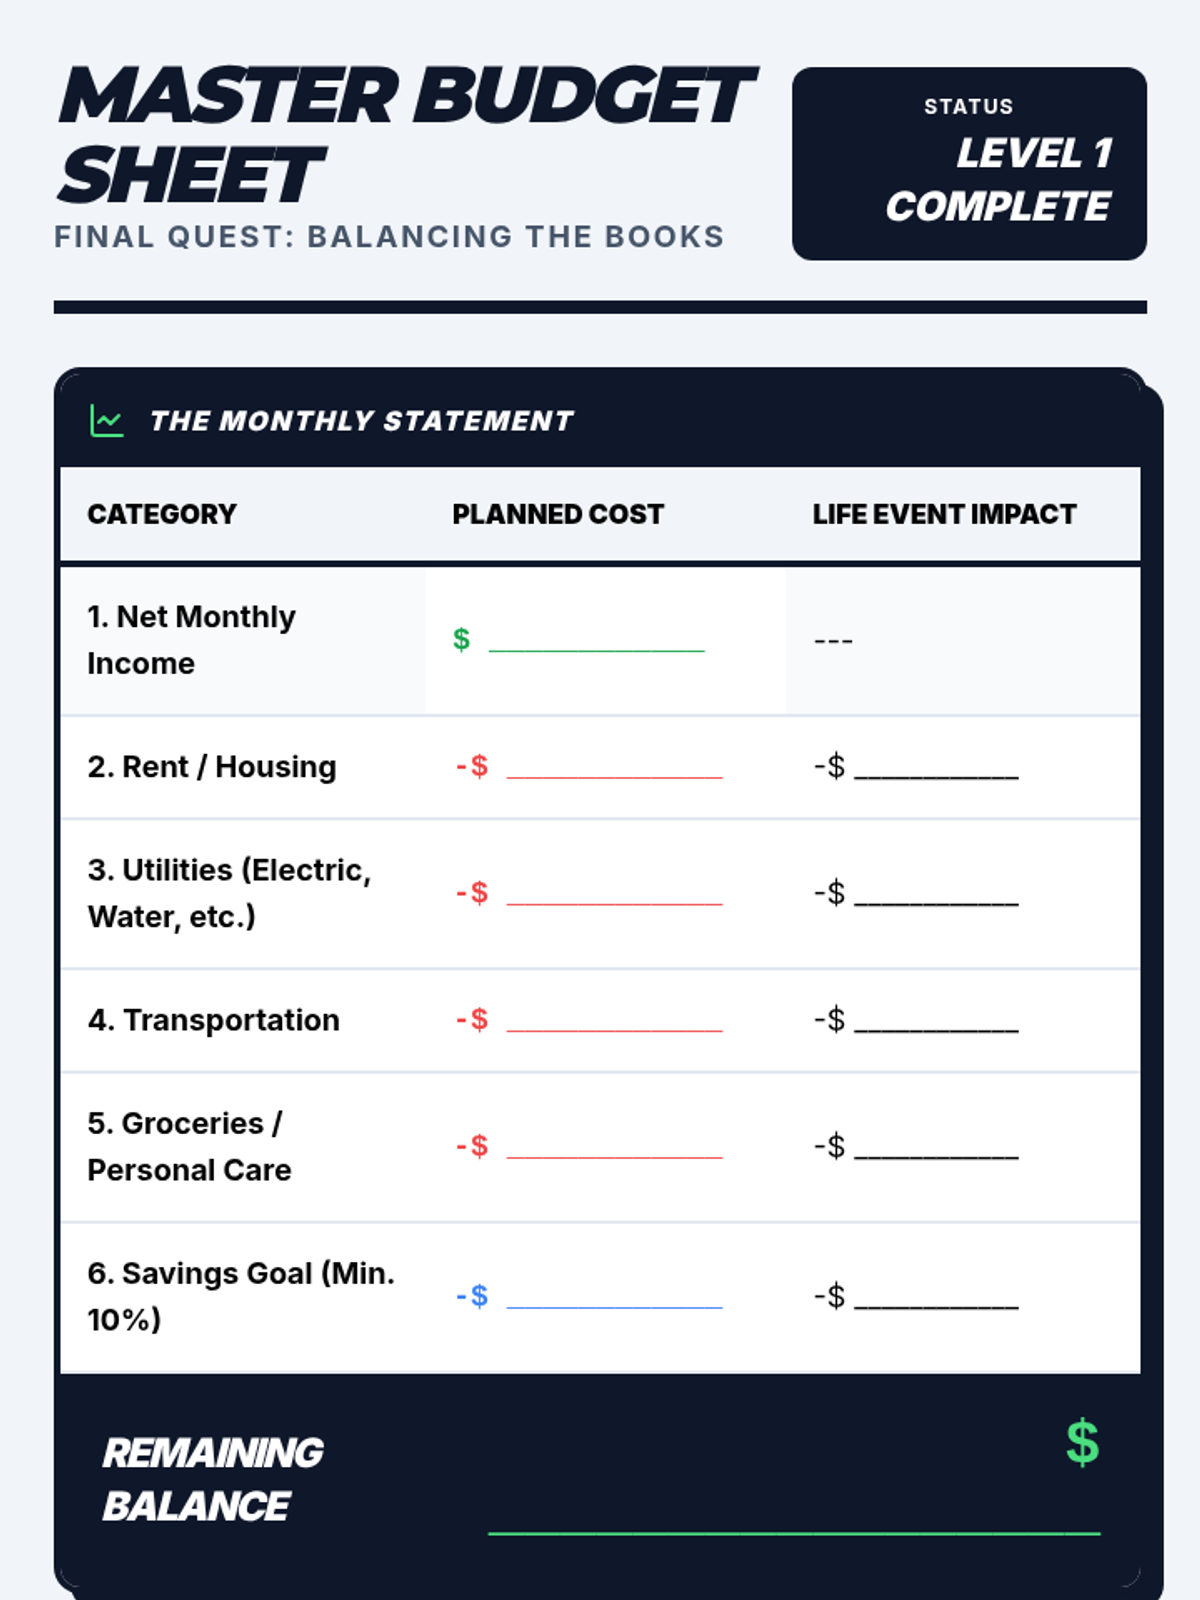Click the LIFE EVENT IMPACT column header

(944, 514)
